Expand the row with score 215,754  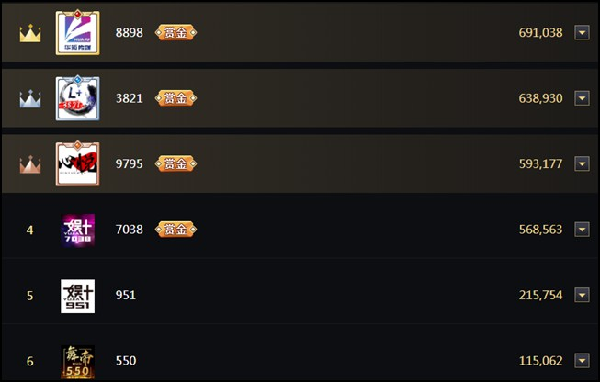(x=582, y=295)
